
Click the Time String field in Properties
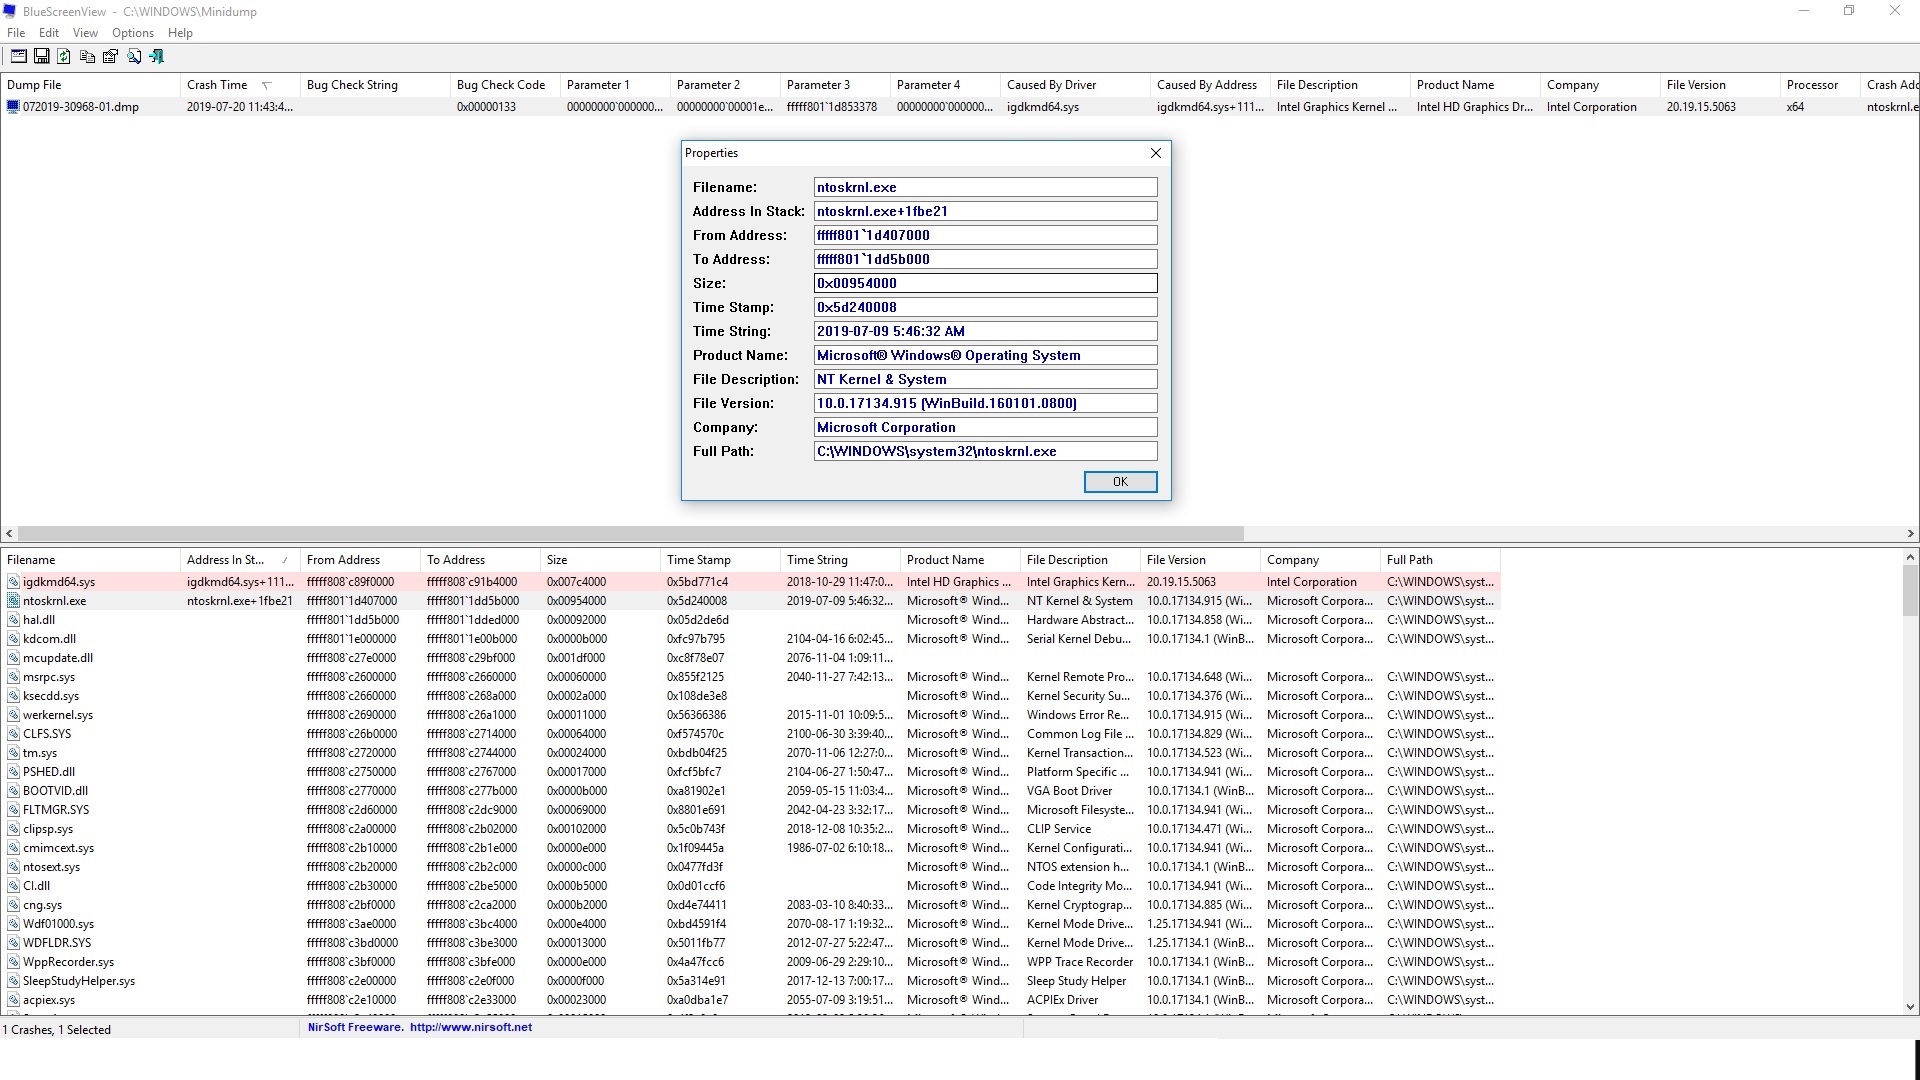pyautogui.click(x=985, y=331)
